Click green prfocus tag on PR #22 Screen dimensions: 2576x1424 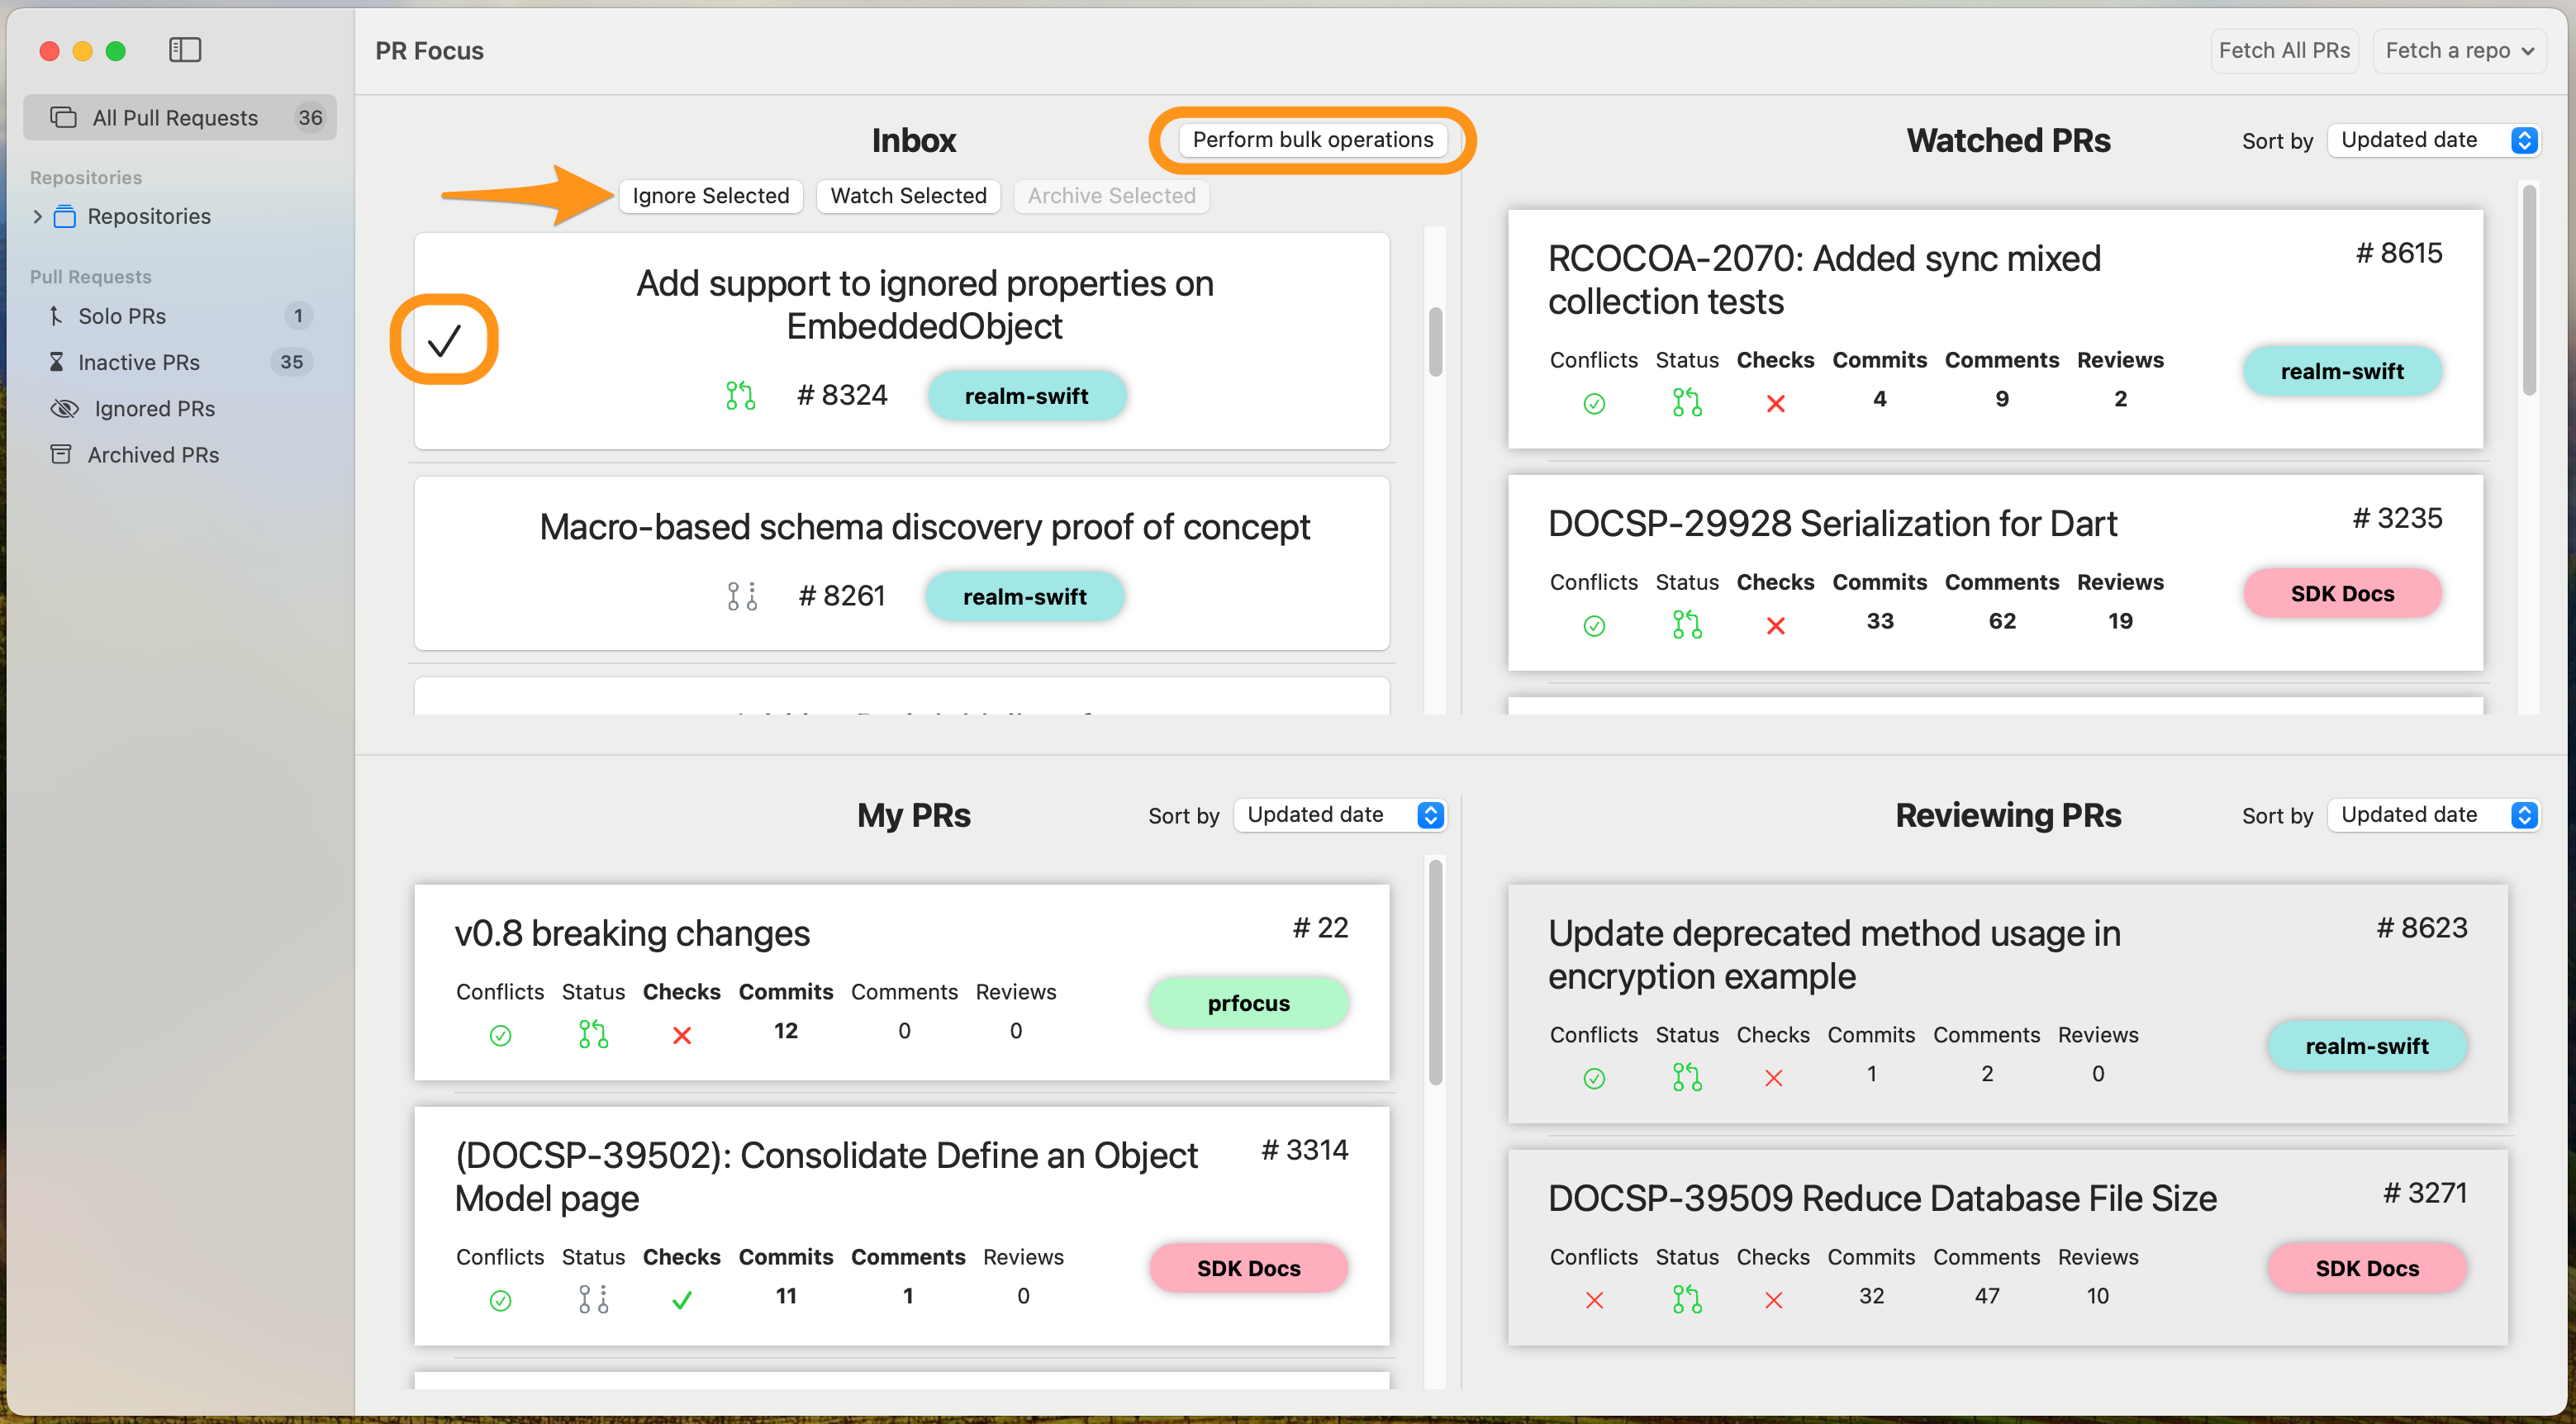point(1248,1003)
